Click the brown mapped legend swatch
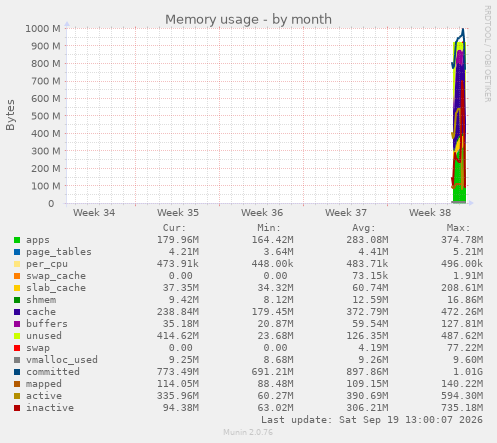This screenshot has width=497, height=443. click(x=17, y=384)
